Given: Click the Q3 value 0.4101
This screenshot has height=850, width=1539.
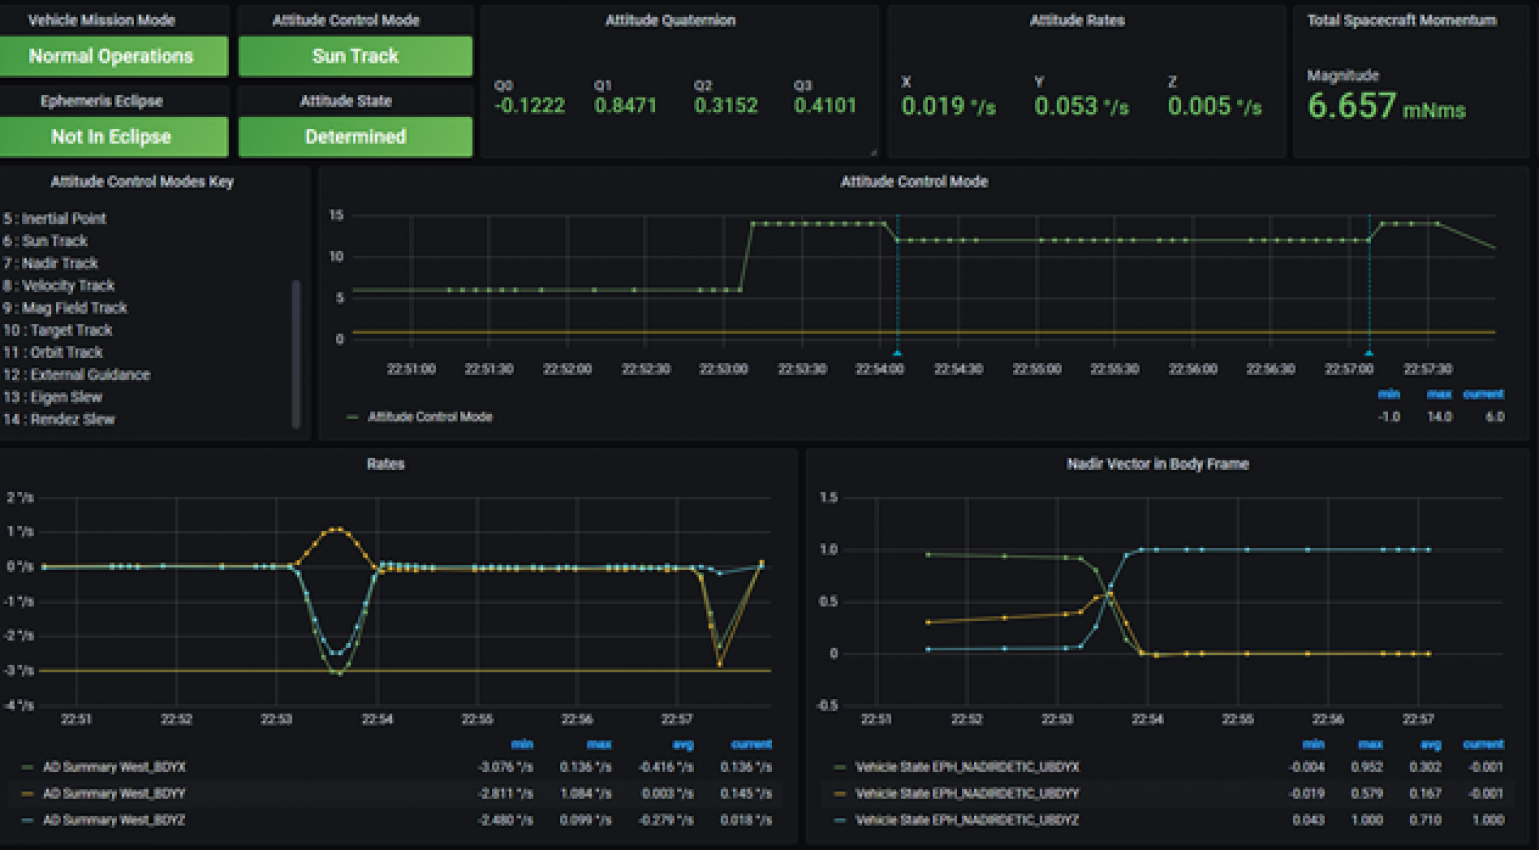Looking at the screenshot, I should click(825, 106).
